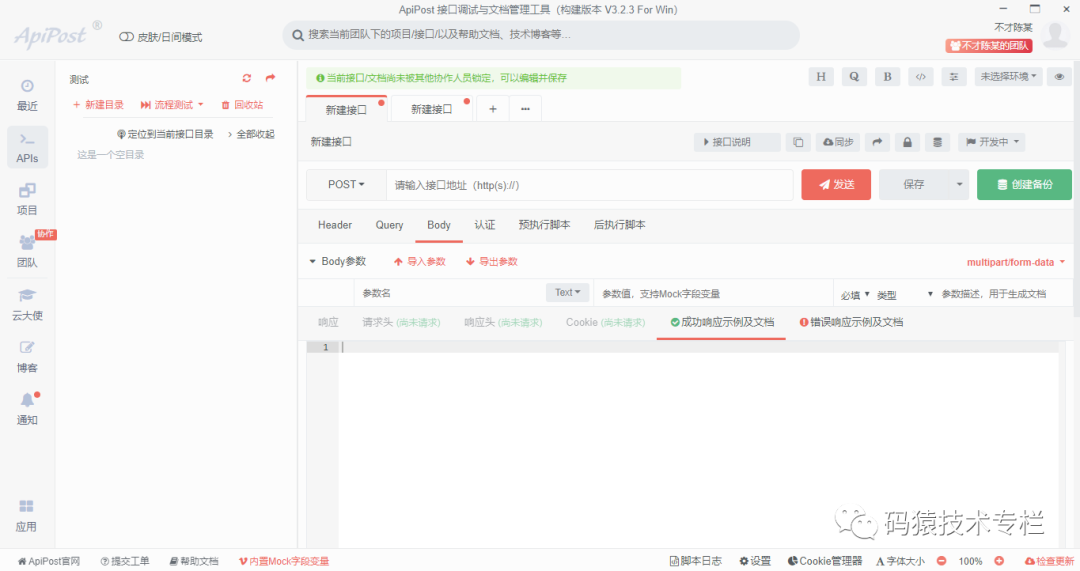Switch to the Query tab
This screenshot has width=1080, height=571.
click(389, 225)
